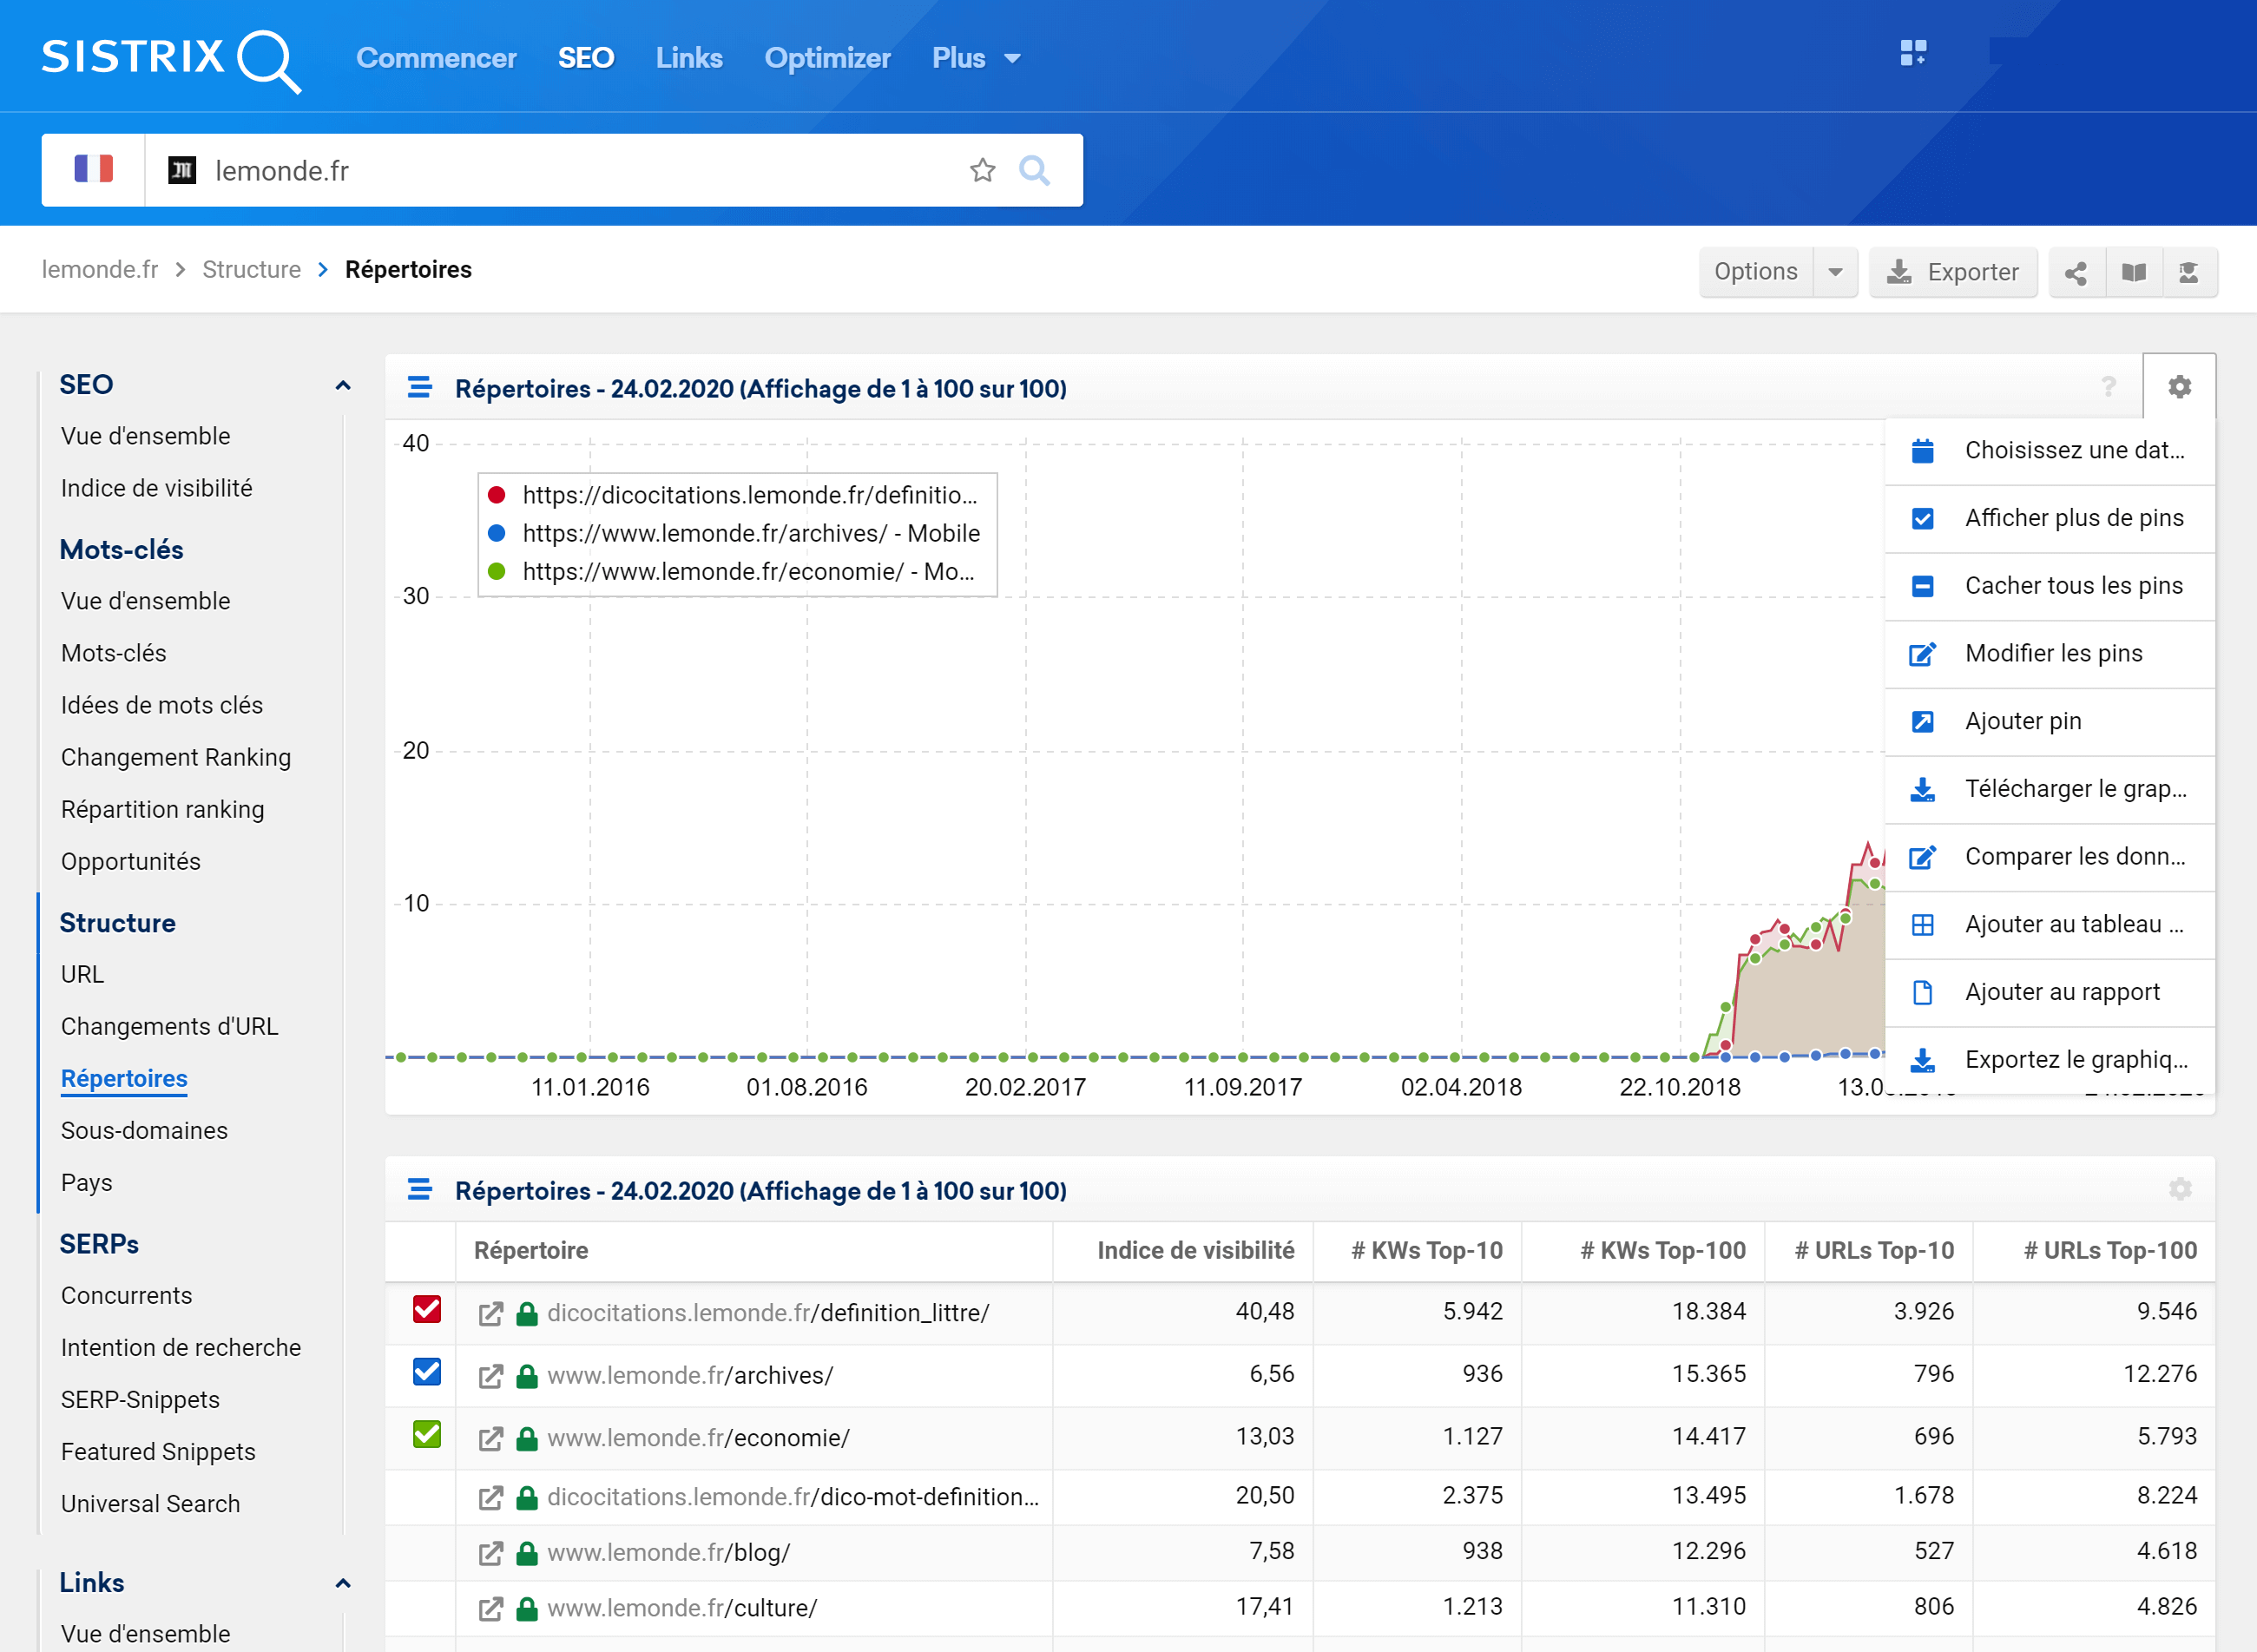Open the external link icon for culture row
2257x1652 pixels.
click(x=490, y=1609)
